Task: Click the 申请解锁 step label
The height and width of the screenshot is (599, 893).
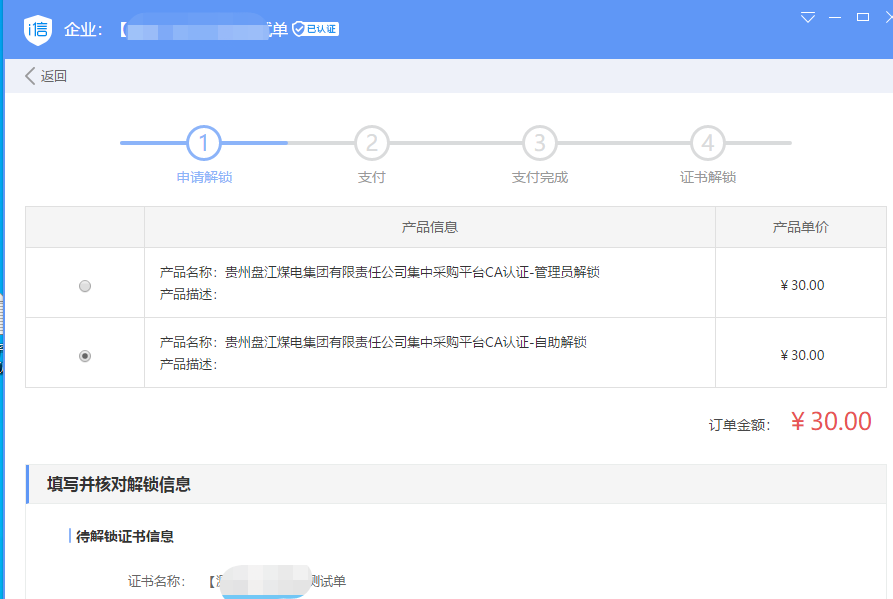Action: (x=204, y=177)
